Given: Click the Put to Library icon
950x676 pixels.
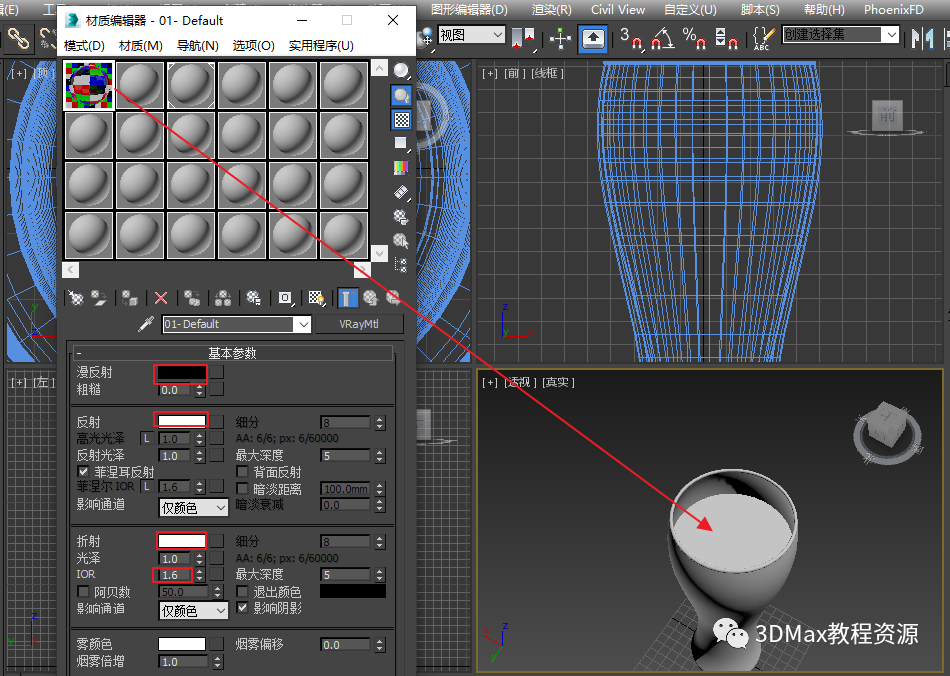Looking at the screenshot, I should [x=254, y=297].
